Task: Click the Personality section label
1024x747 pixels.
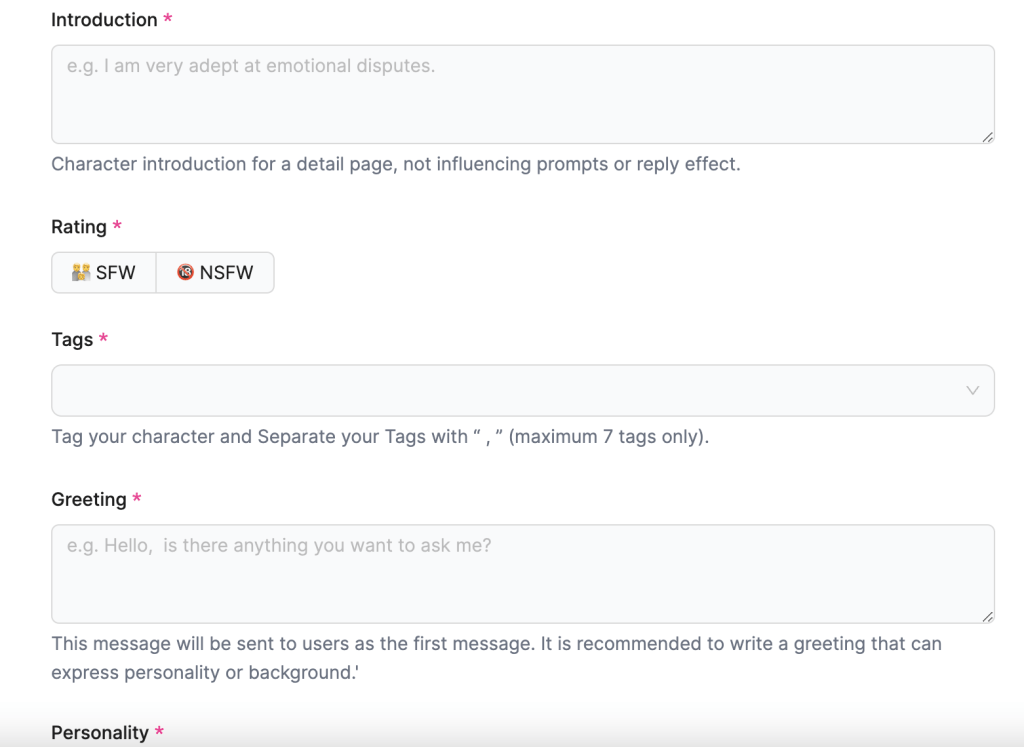Action: click(x=100, y=733)
